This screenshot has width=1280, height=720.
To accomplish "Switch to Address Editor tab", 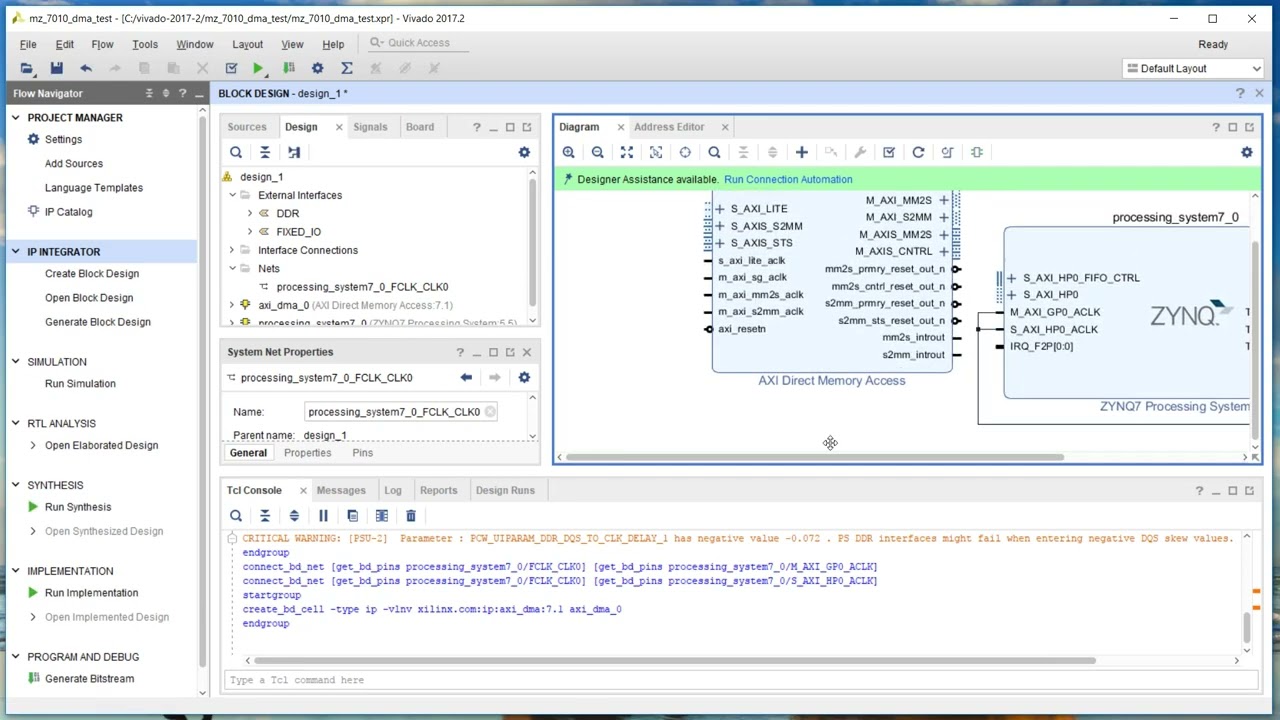I will 669,127.
